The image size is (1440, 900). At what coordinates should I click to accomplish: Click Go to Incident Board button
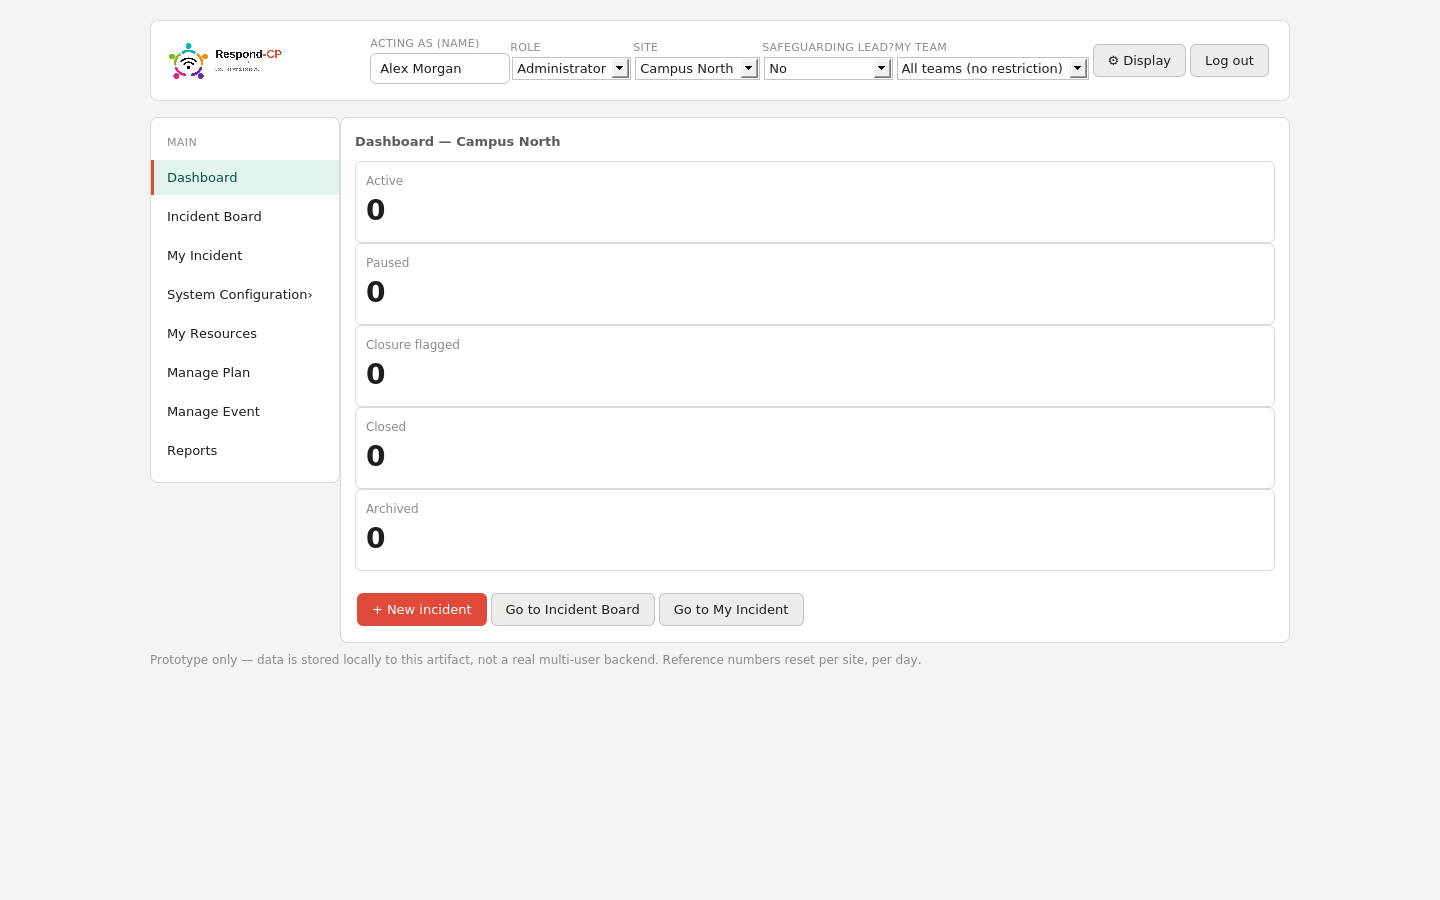point(573,609)
